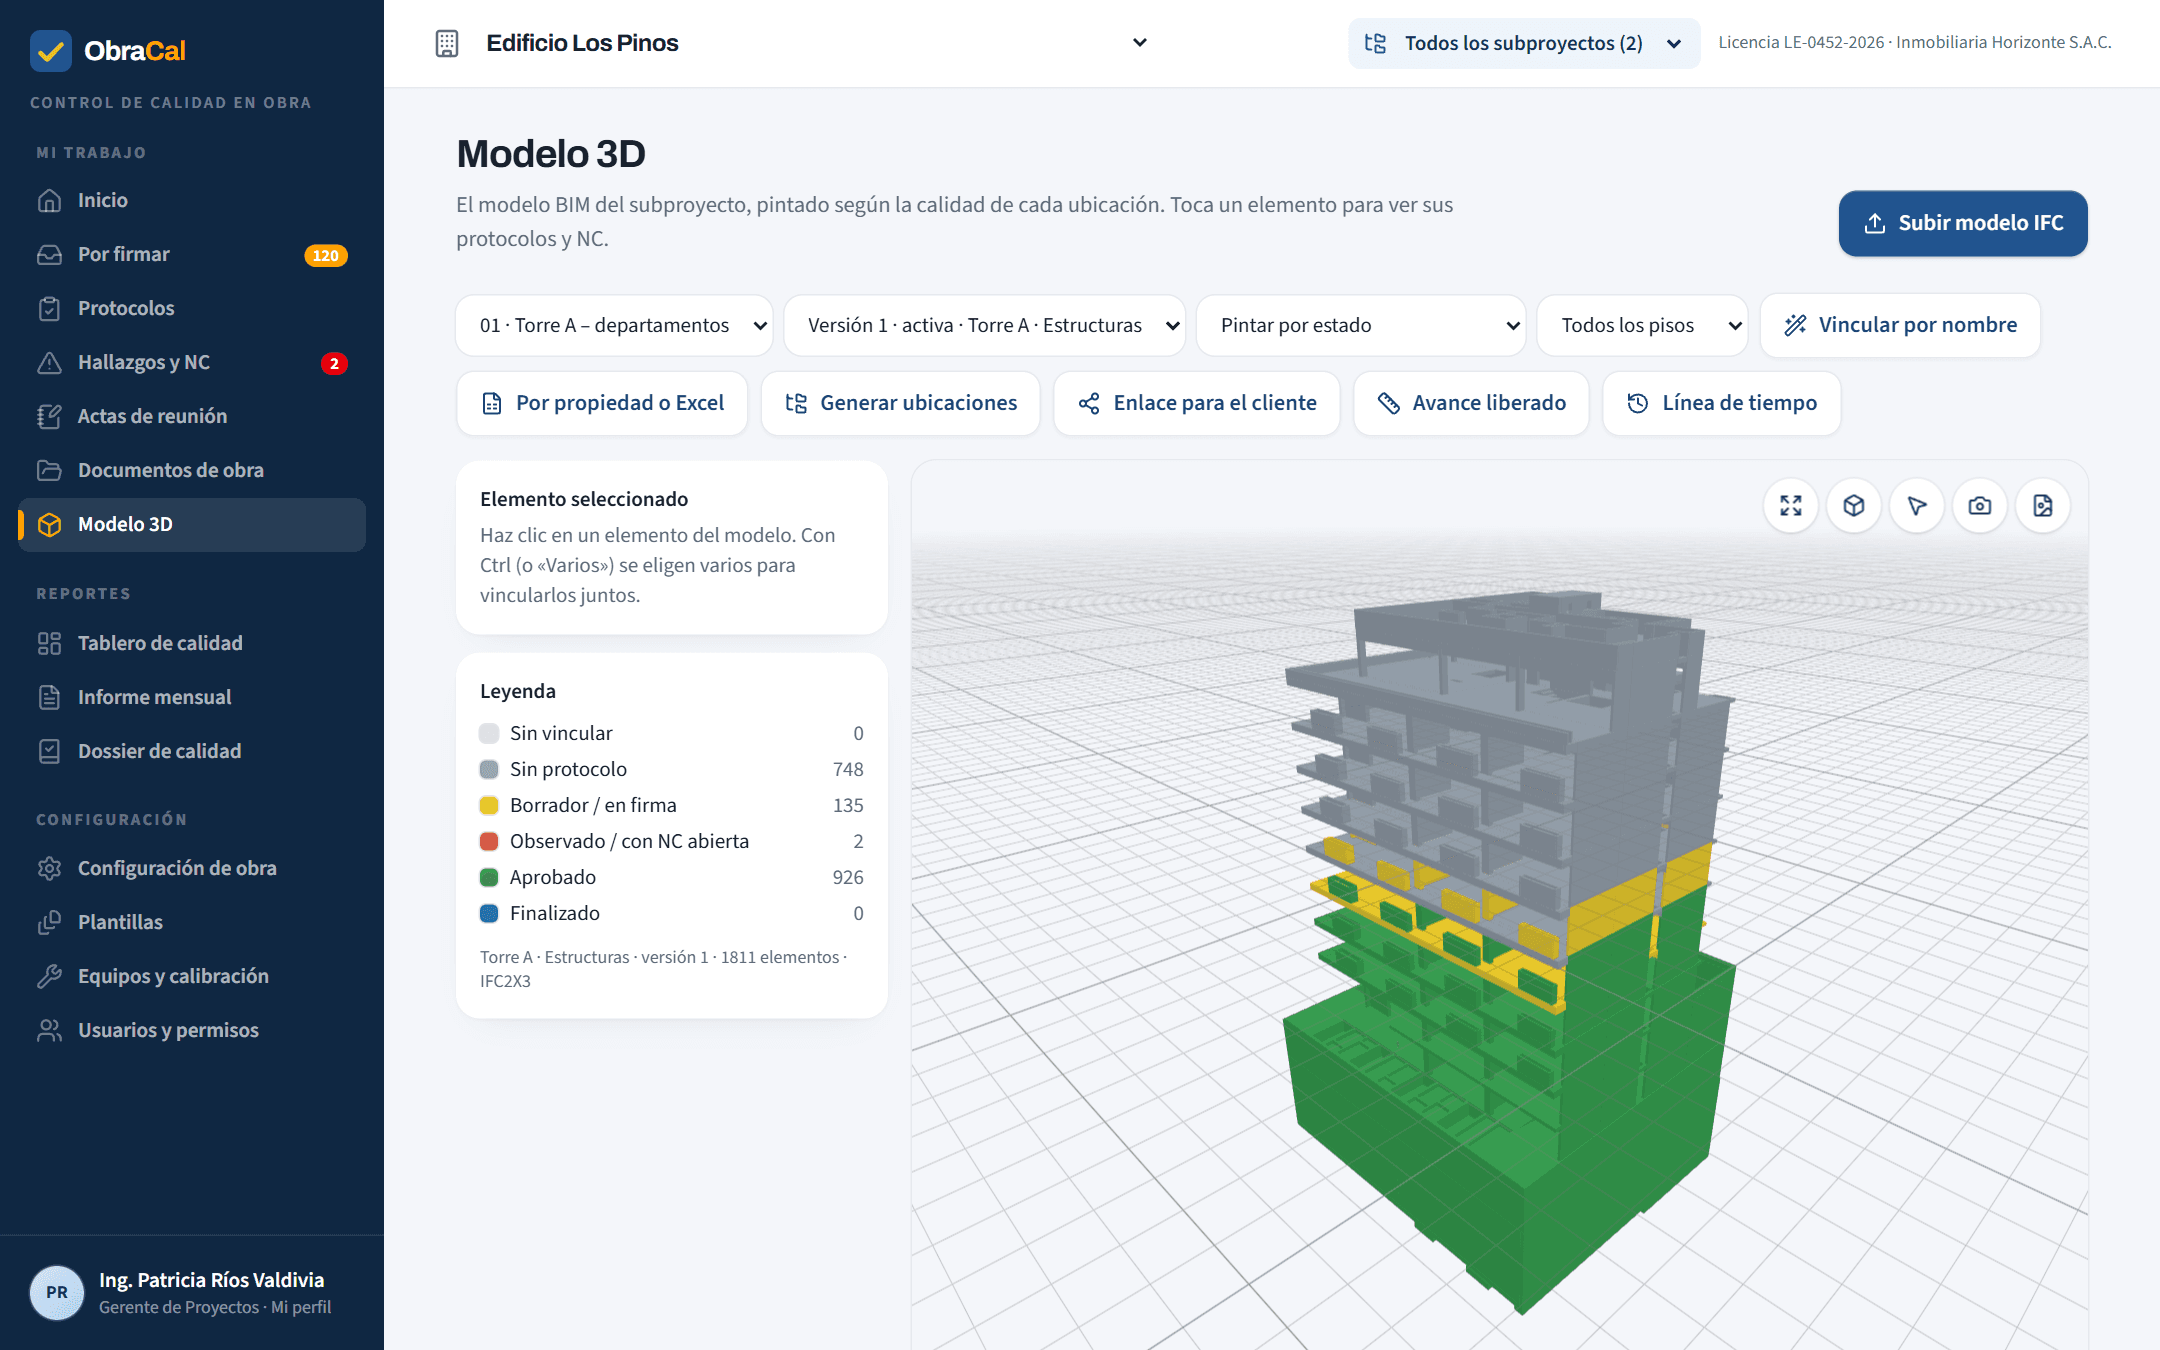Click the fit-to-view expand icon in viewer
The height and width of the screenshot is (1350, 2160).
[1791, 506]
